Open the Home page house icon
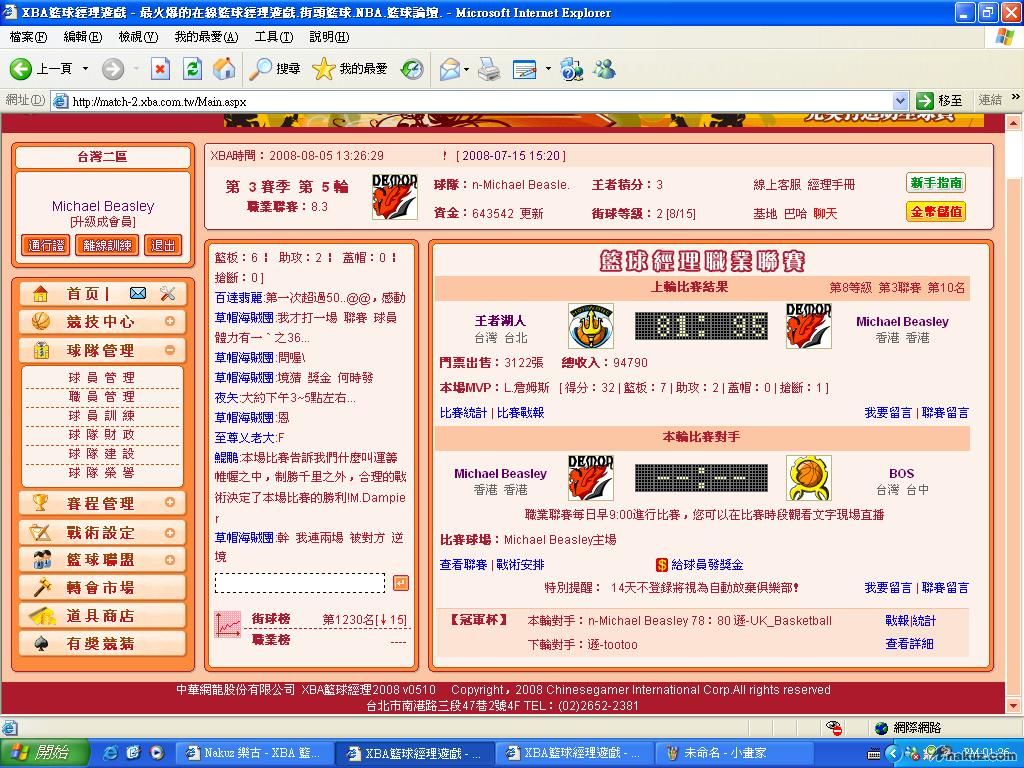The width and height of the screenshot is (1024, 768). (224, 69)
